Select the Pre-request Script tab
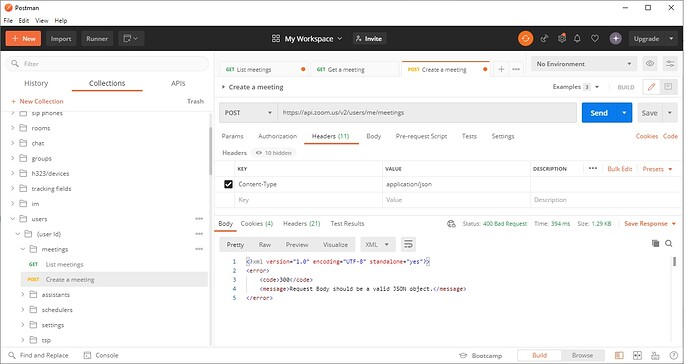Screen dimensions: 690x364 [x=421, y=136]
